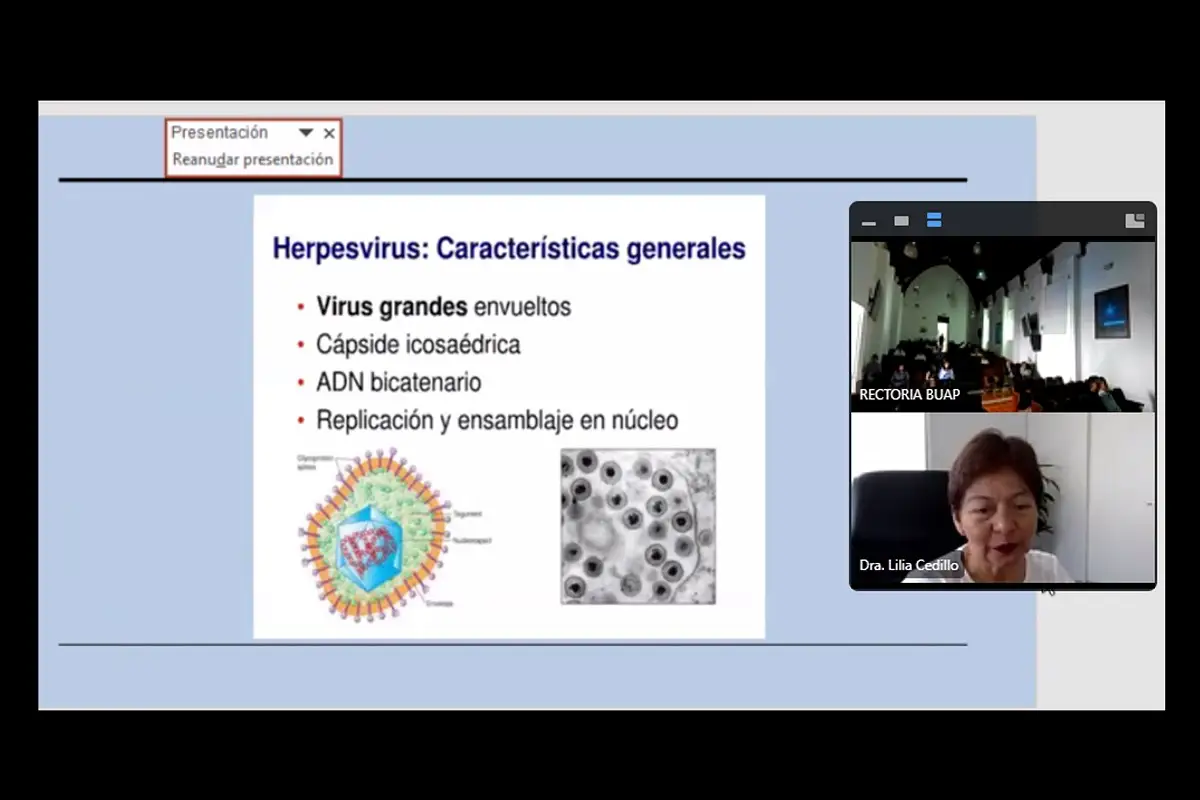The image size is (1200, 800).
Task: Select the minimize icon on the video panel
Action: pyautogui.click(x=868, y=221)
